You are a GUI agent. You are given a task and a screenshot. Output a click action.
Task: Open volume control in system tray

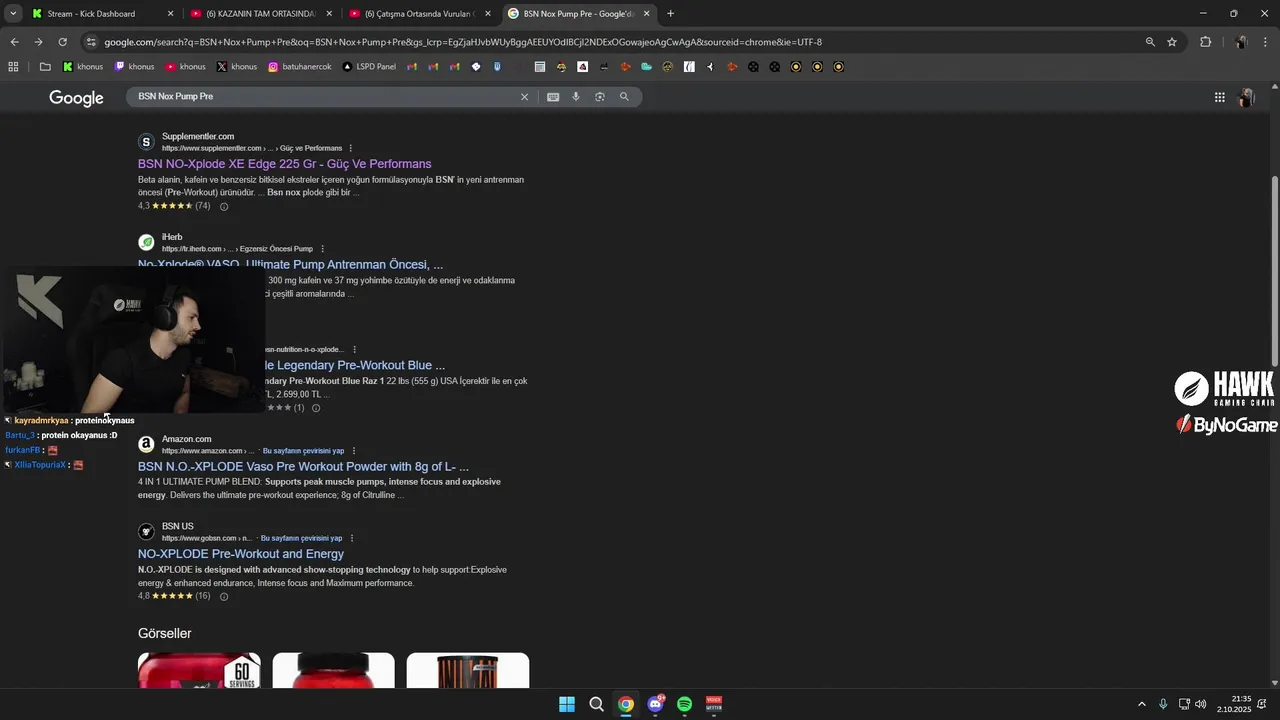click(1200, 704)
